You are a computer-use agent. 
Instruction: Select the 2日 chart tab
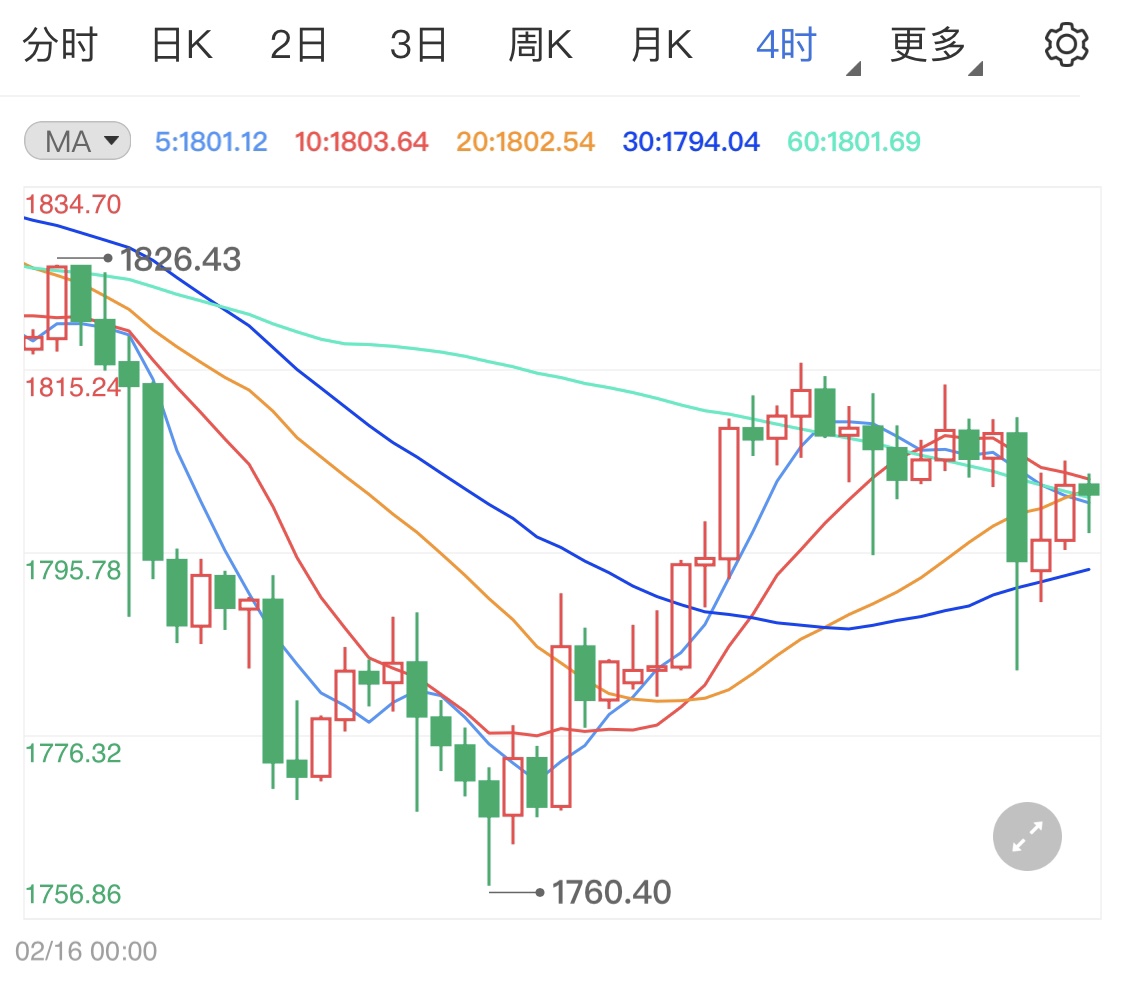[298, 45]
